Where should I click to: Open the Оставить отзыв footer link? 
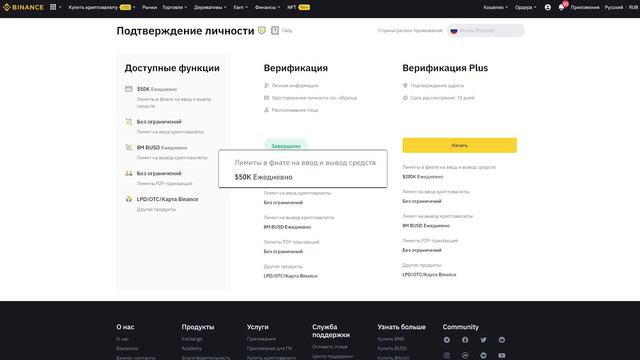(x=330, y=347)
